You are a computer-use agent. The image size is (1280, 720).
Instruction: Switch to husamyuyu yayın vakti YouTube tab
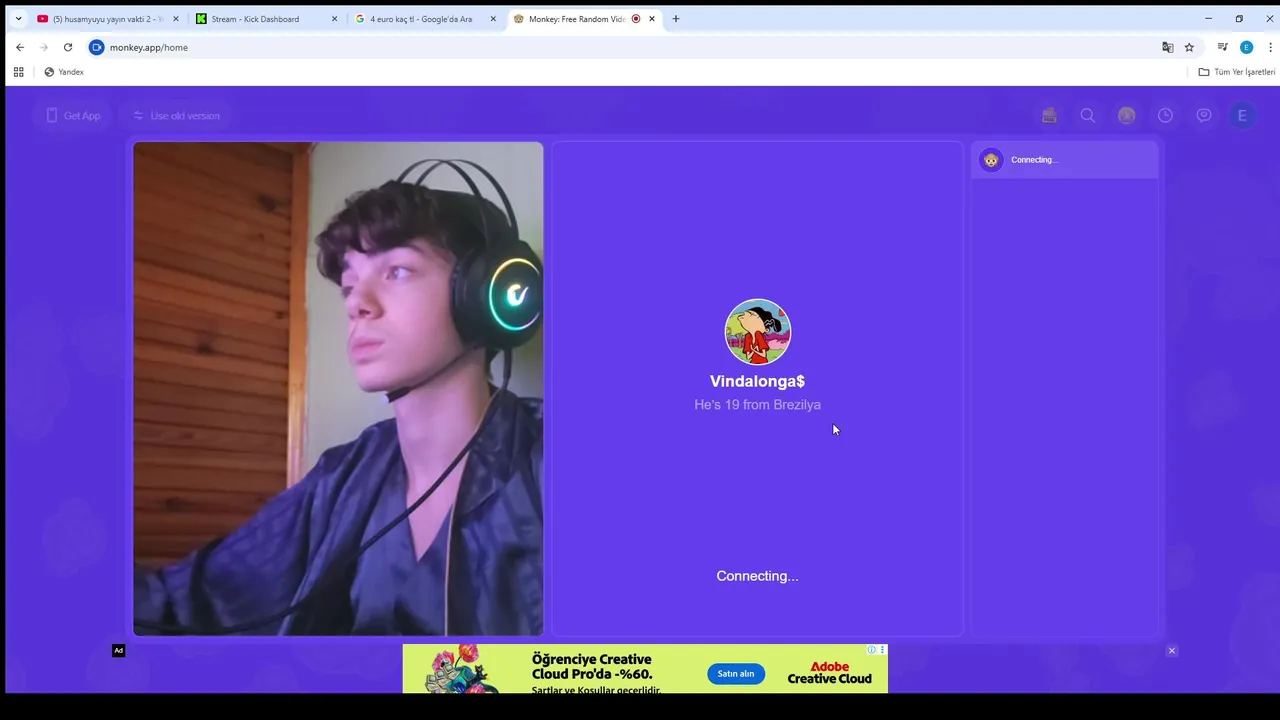tap(106, 19)
